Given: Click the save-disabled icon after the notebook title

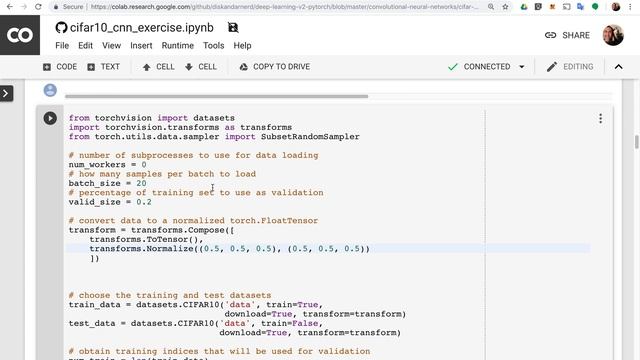Looking at the screenshot, I should coord(233,28).
